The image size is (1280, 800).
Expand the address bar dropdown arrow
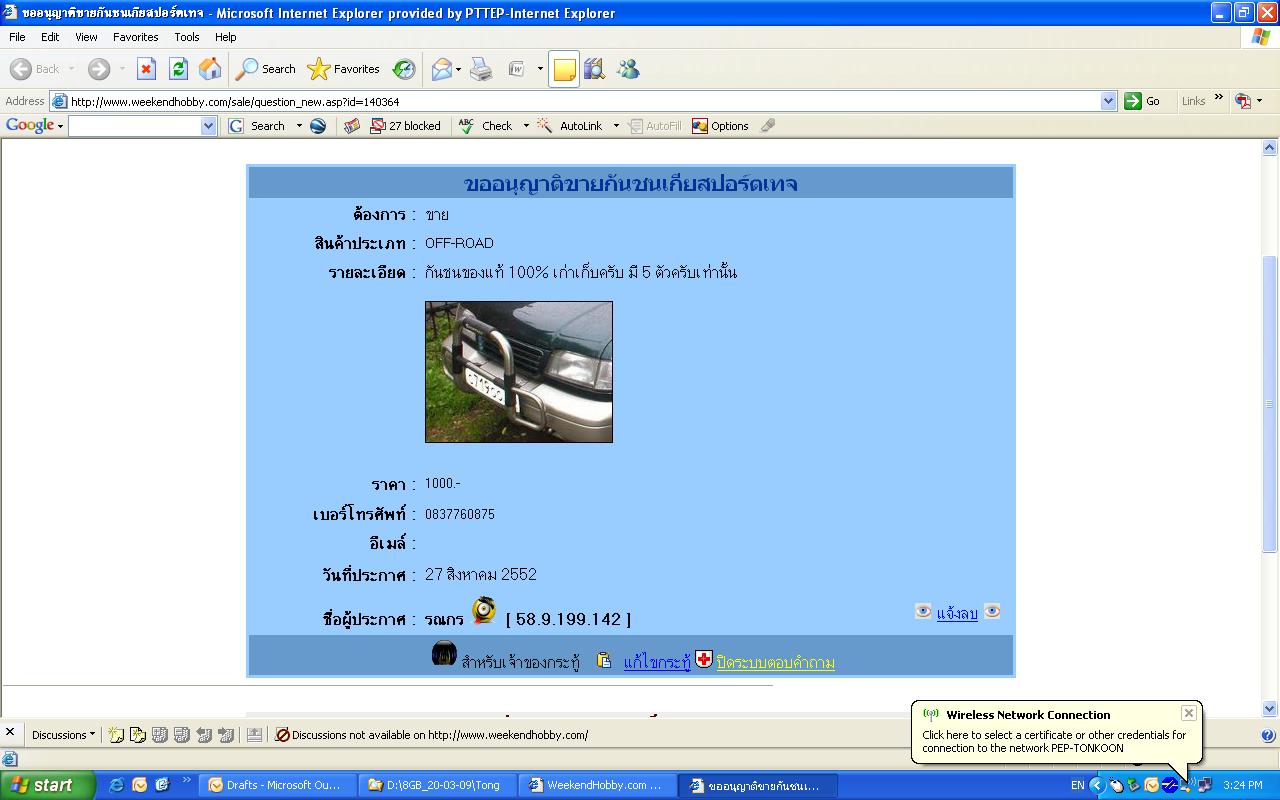(1108, 101)
